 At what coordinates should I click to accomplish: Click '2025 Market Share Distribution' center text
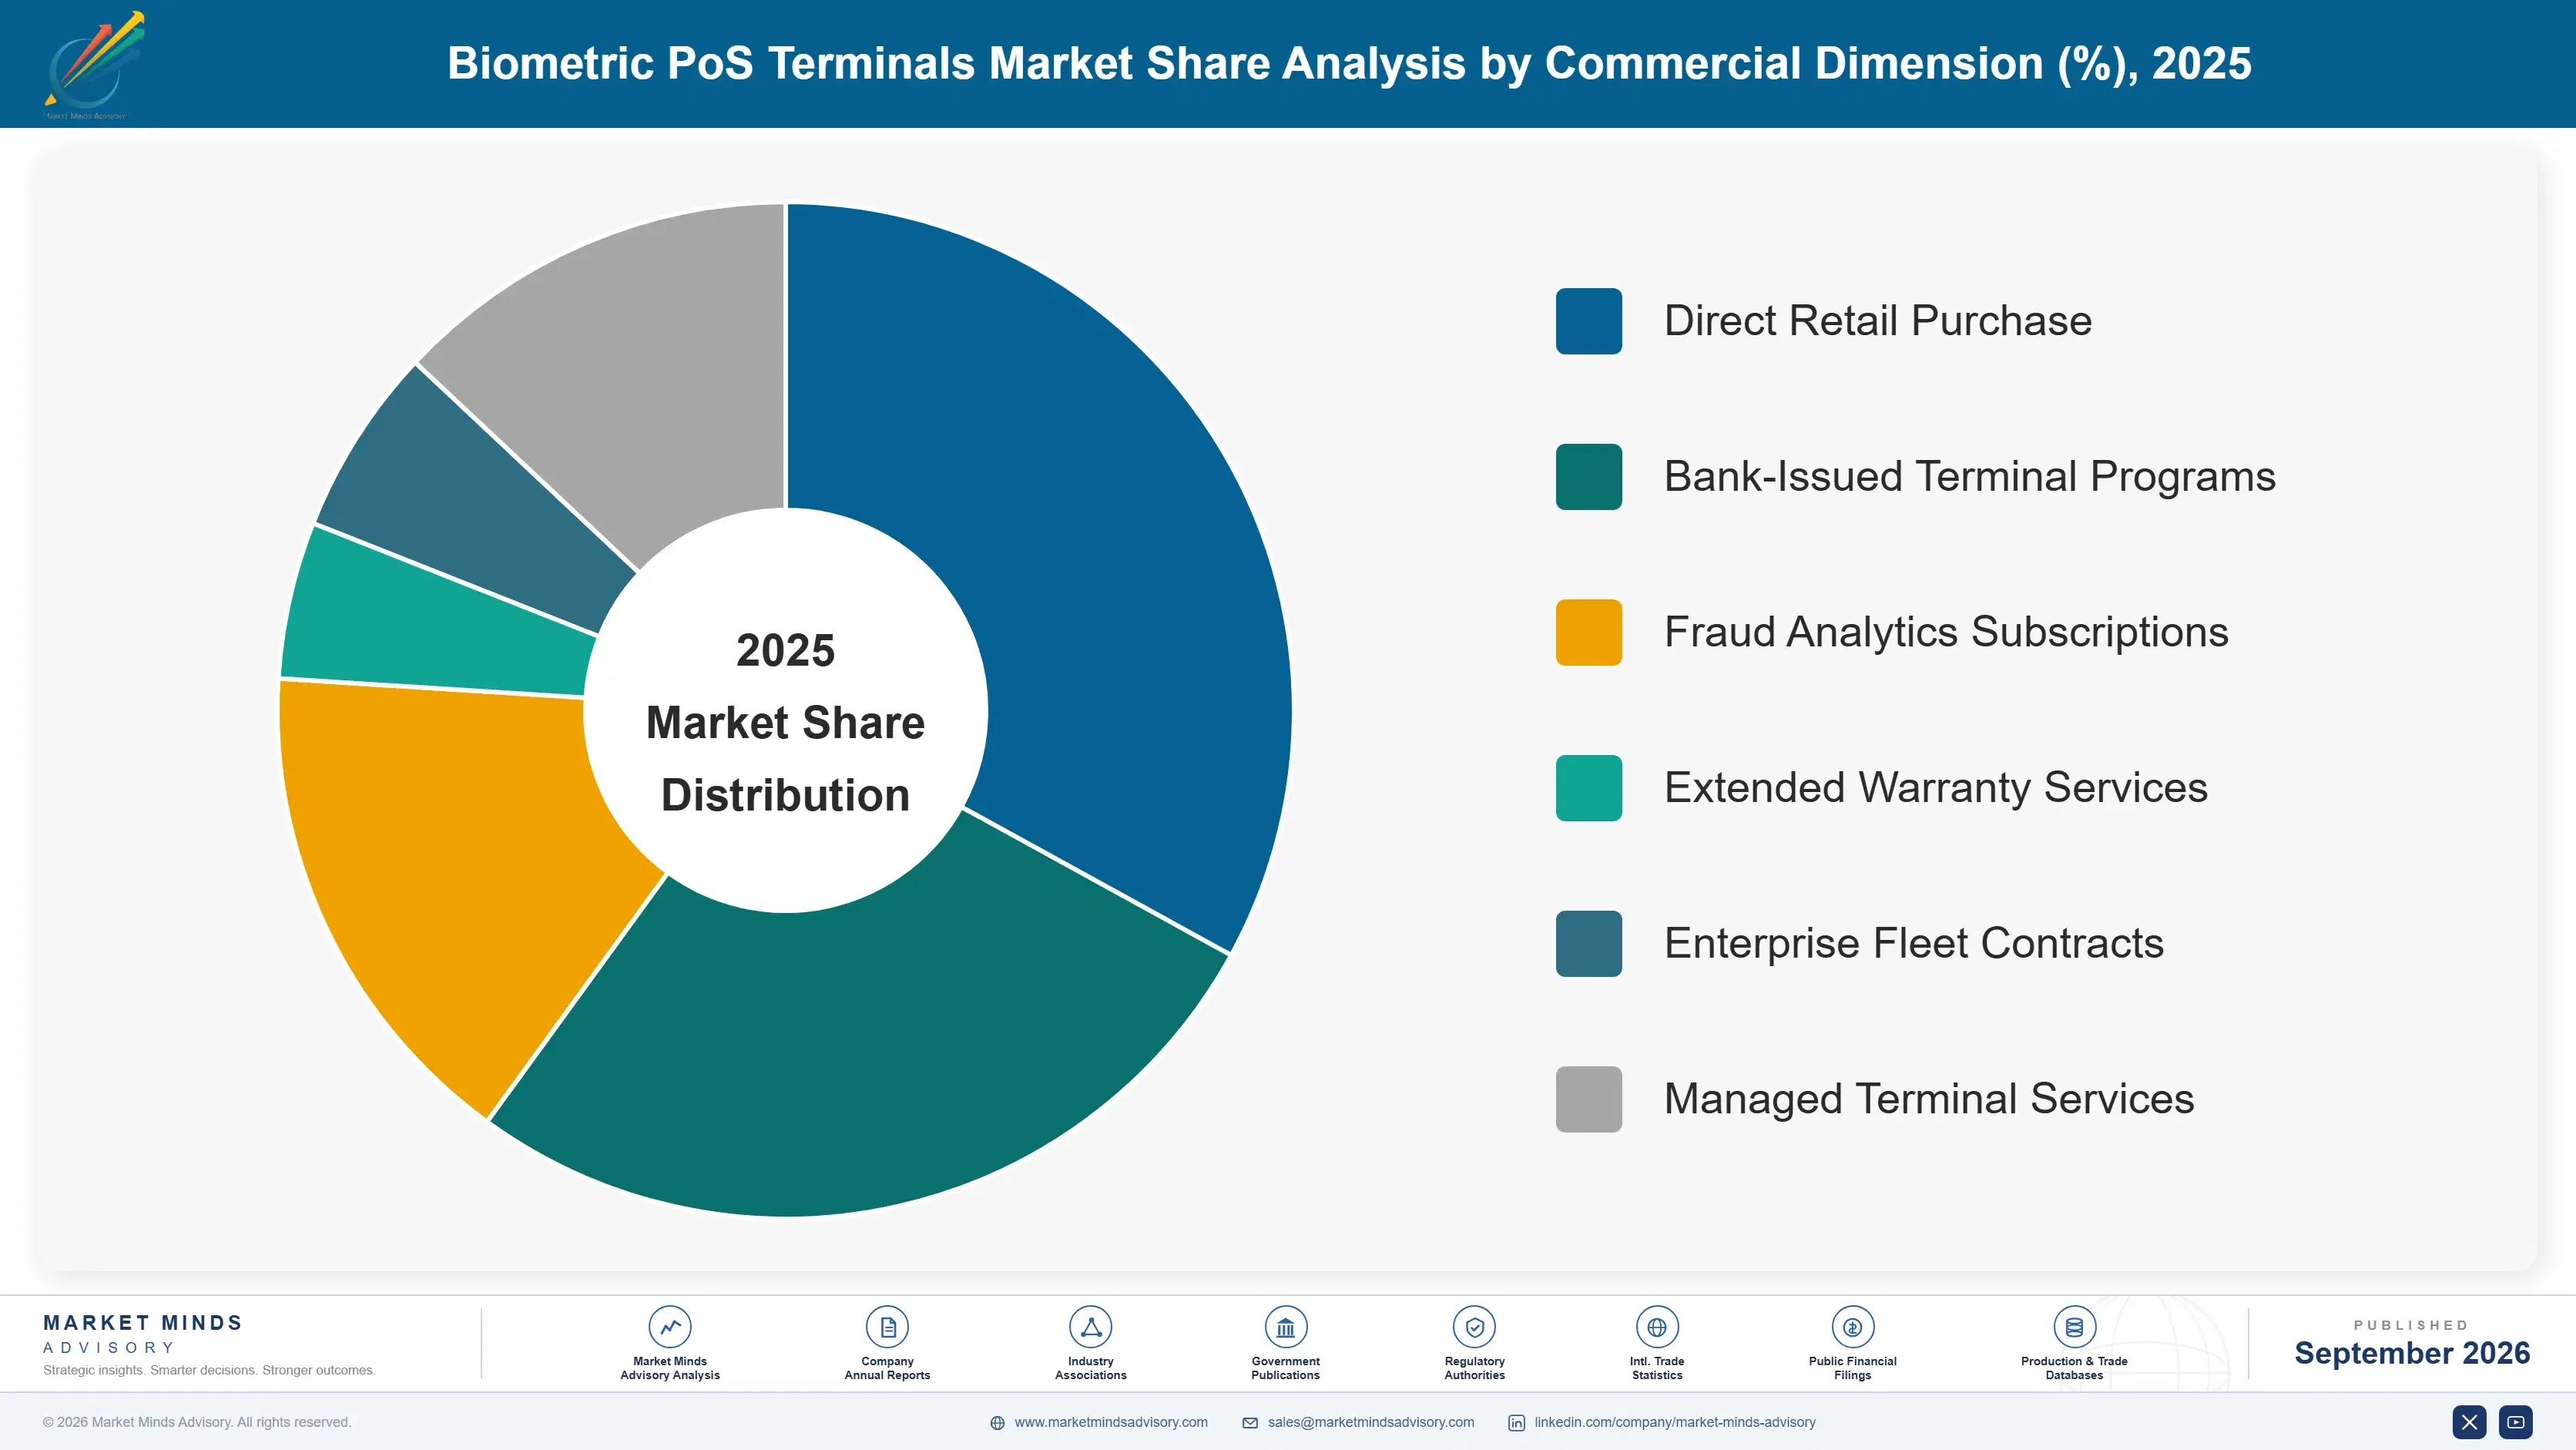[785, 722]
